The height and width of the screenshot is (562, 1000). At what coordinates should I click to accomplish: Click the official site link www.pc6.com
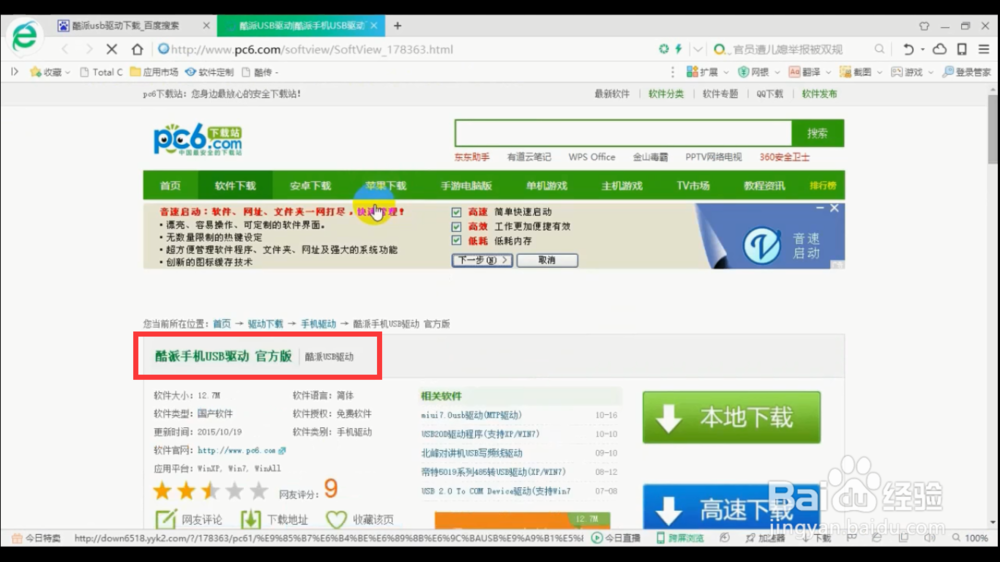[x=237, y=450]
